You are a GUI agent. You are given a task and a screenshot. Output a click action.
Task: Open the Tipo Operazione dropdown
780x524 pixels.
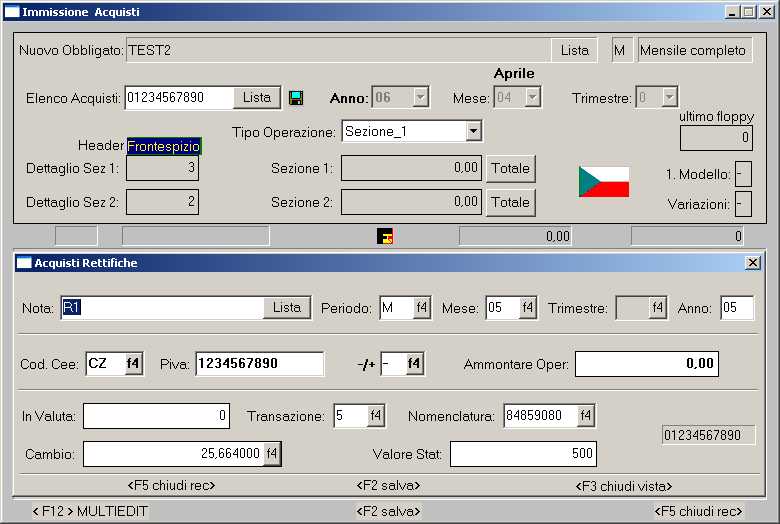(x=474, y=131)
